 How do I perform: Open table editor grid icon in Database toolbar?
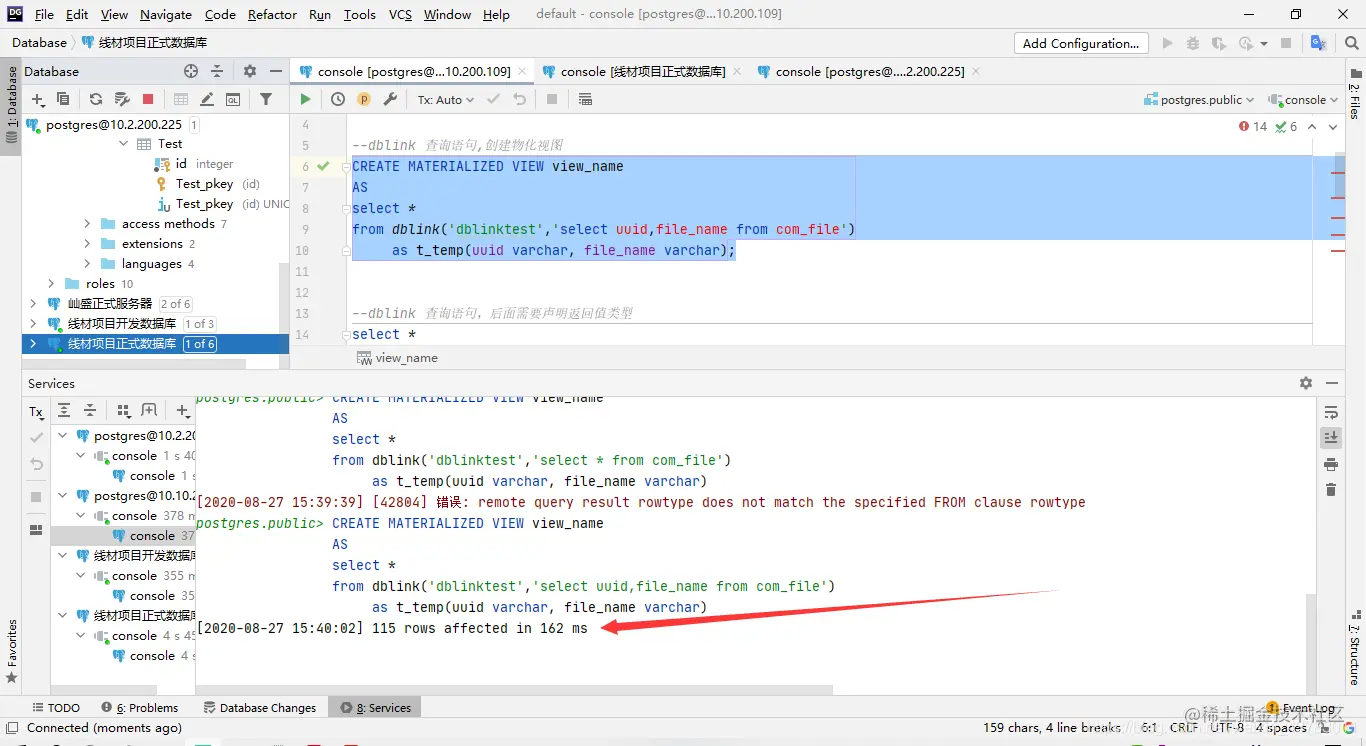coord(181,99)
